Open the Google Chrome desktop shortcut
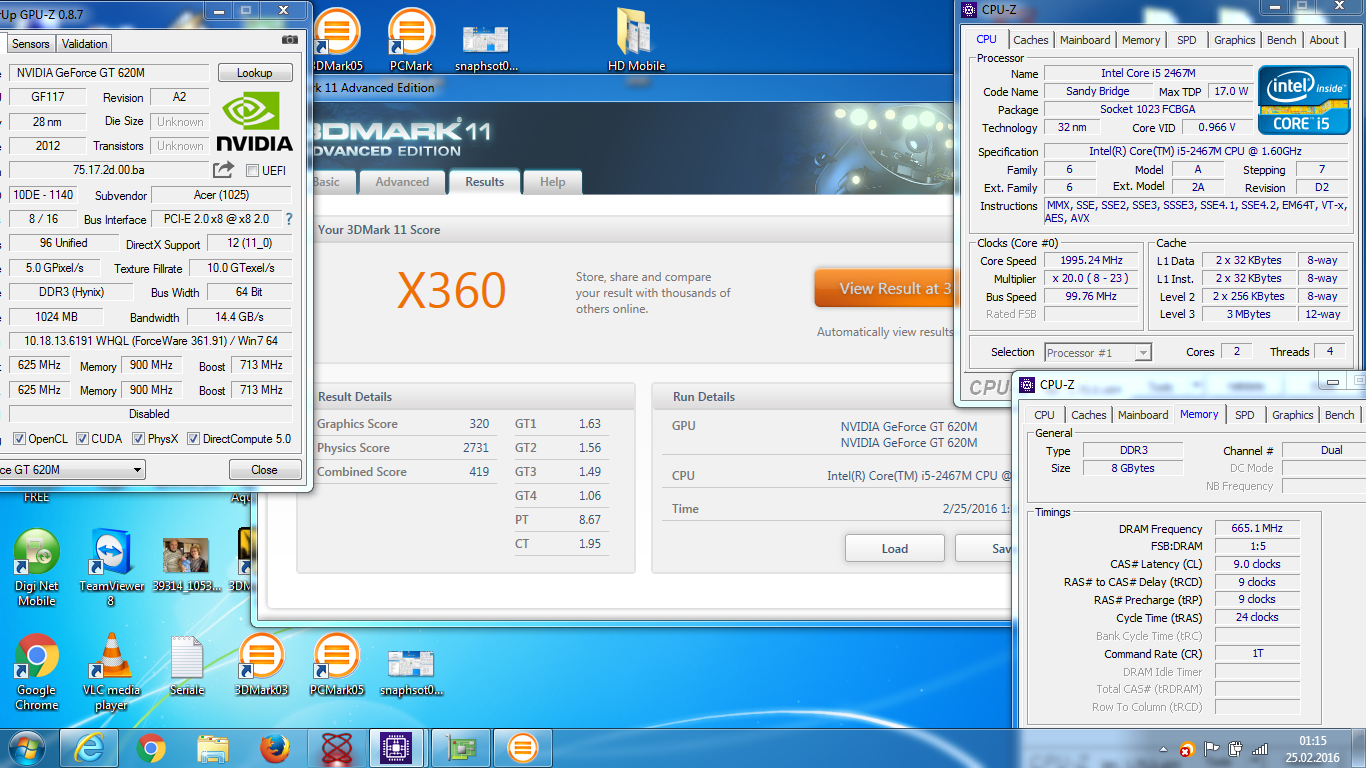The width and height of the screenshot is (1366, 768). [x=37, y=672]
